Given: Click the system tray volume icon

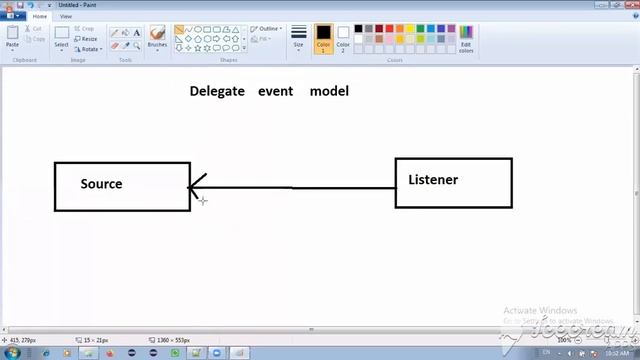Looking at the screenshot, I should click(x=570, y=353).
